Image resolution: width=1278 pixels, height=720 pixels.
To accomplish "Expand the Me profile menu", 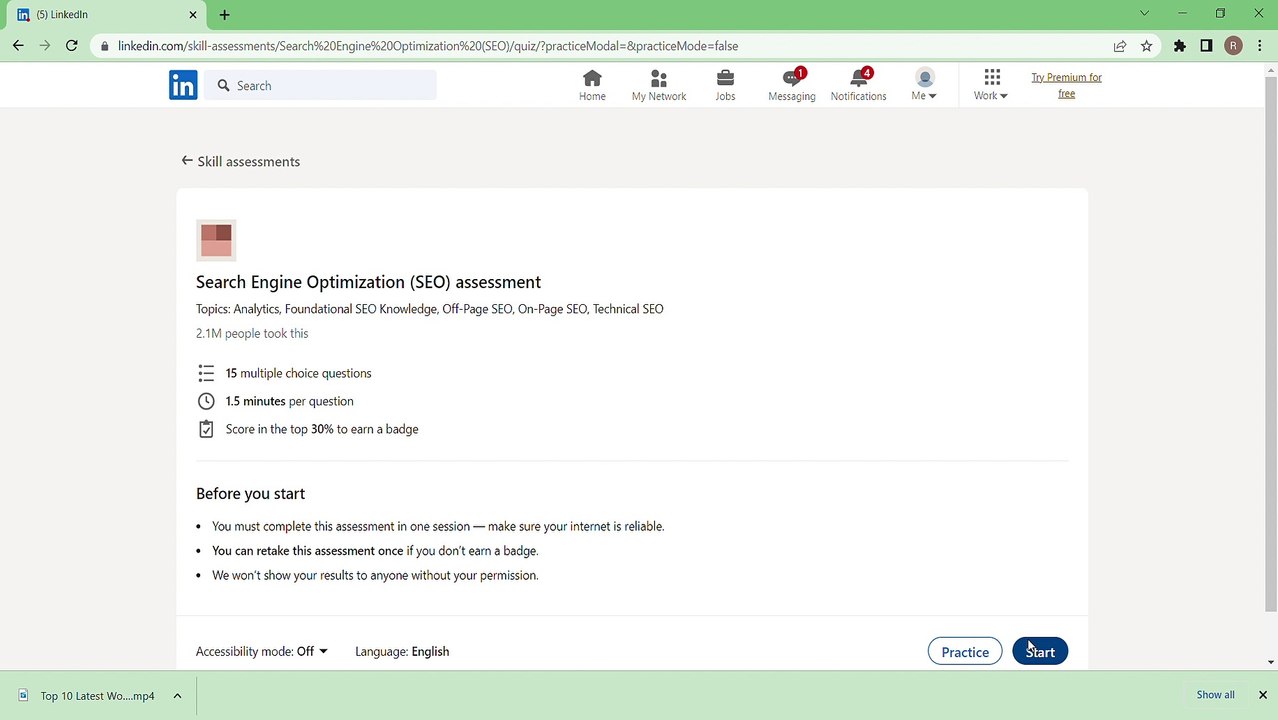I will (x=924, y=85).
